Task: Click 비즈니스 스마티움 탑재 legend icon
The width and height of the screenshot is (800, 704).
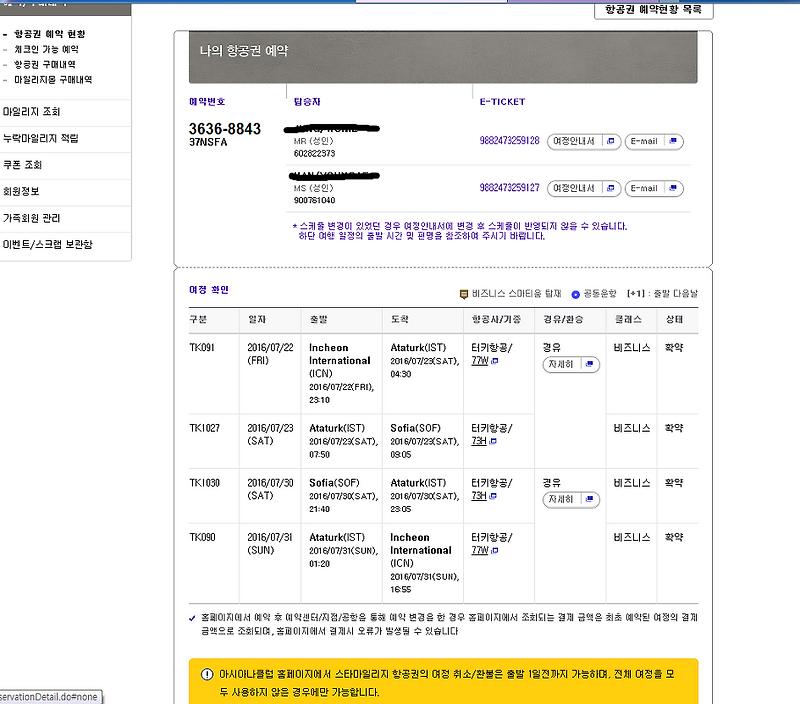Action: [464, 294]
